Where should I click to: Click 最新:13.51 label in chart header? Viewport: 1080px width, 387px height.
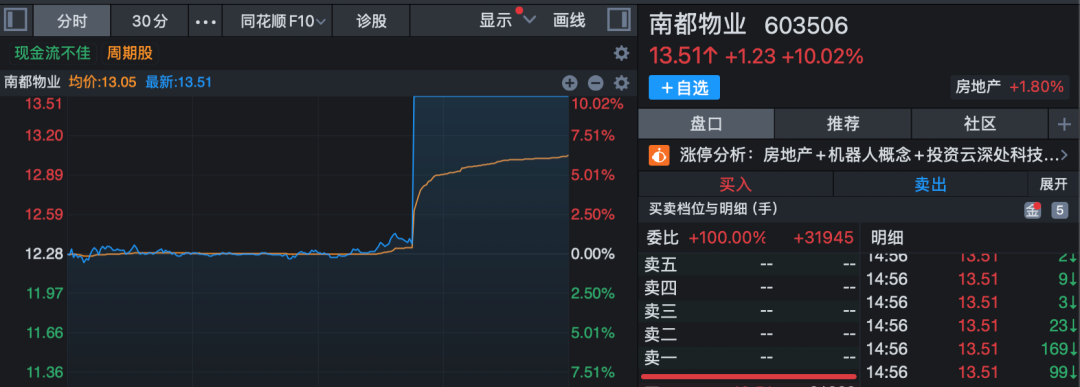click(178, 83)
